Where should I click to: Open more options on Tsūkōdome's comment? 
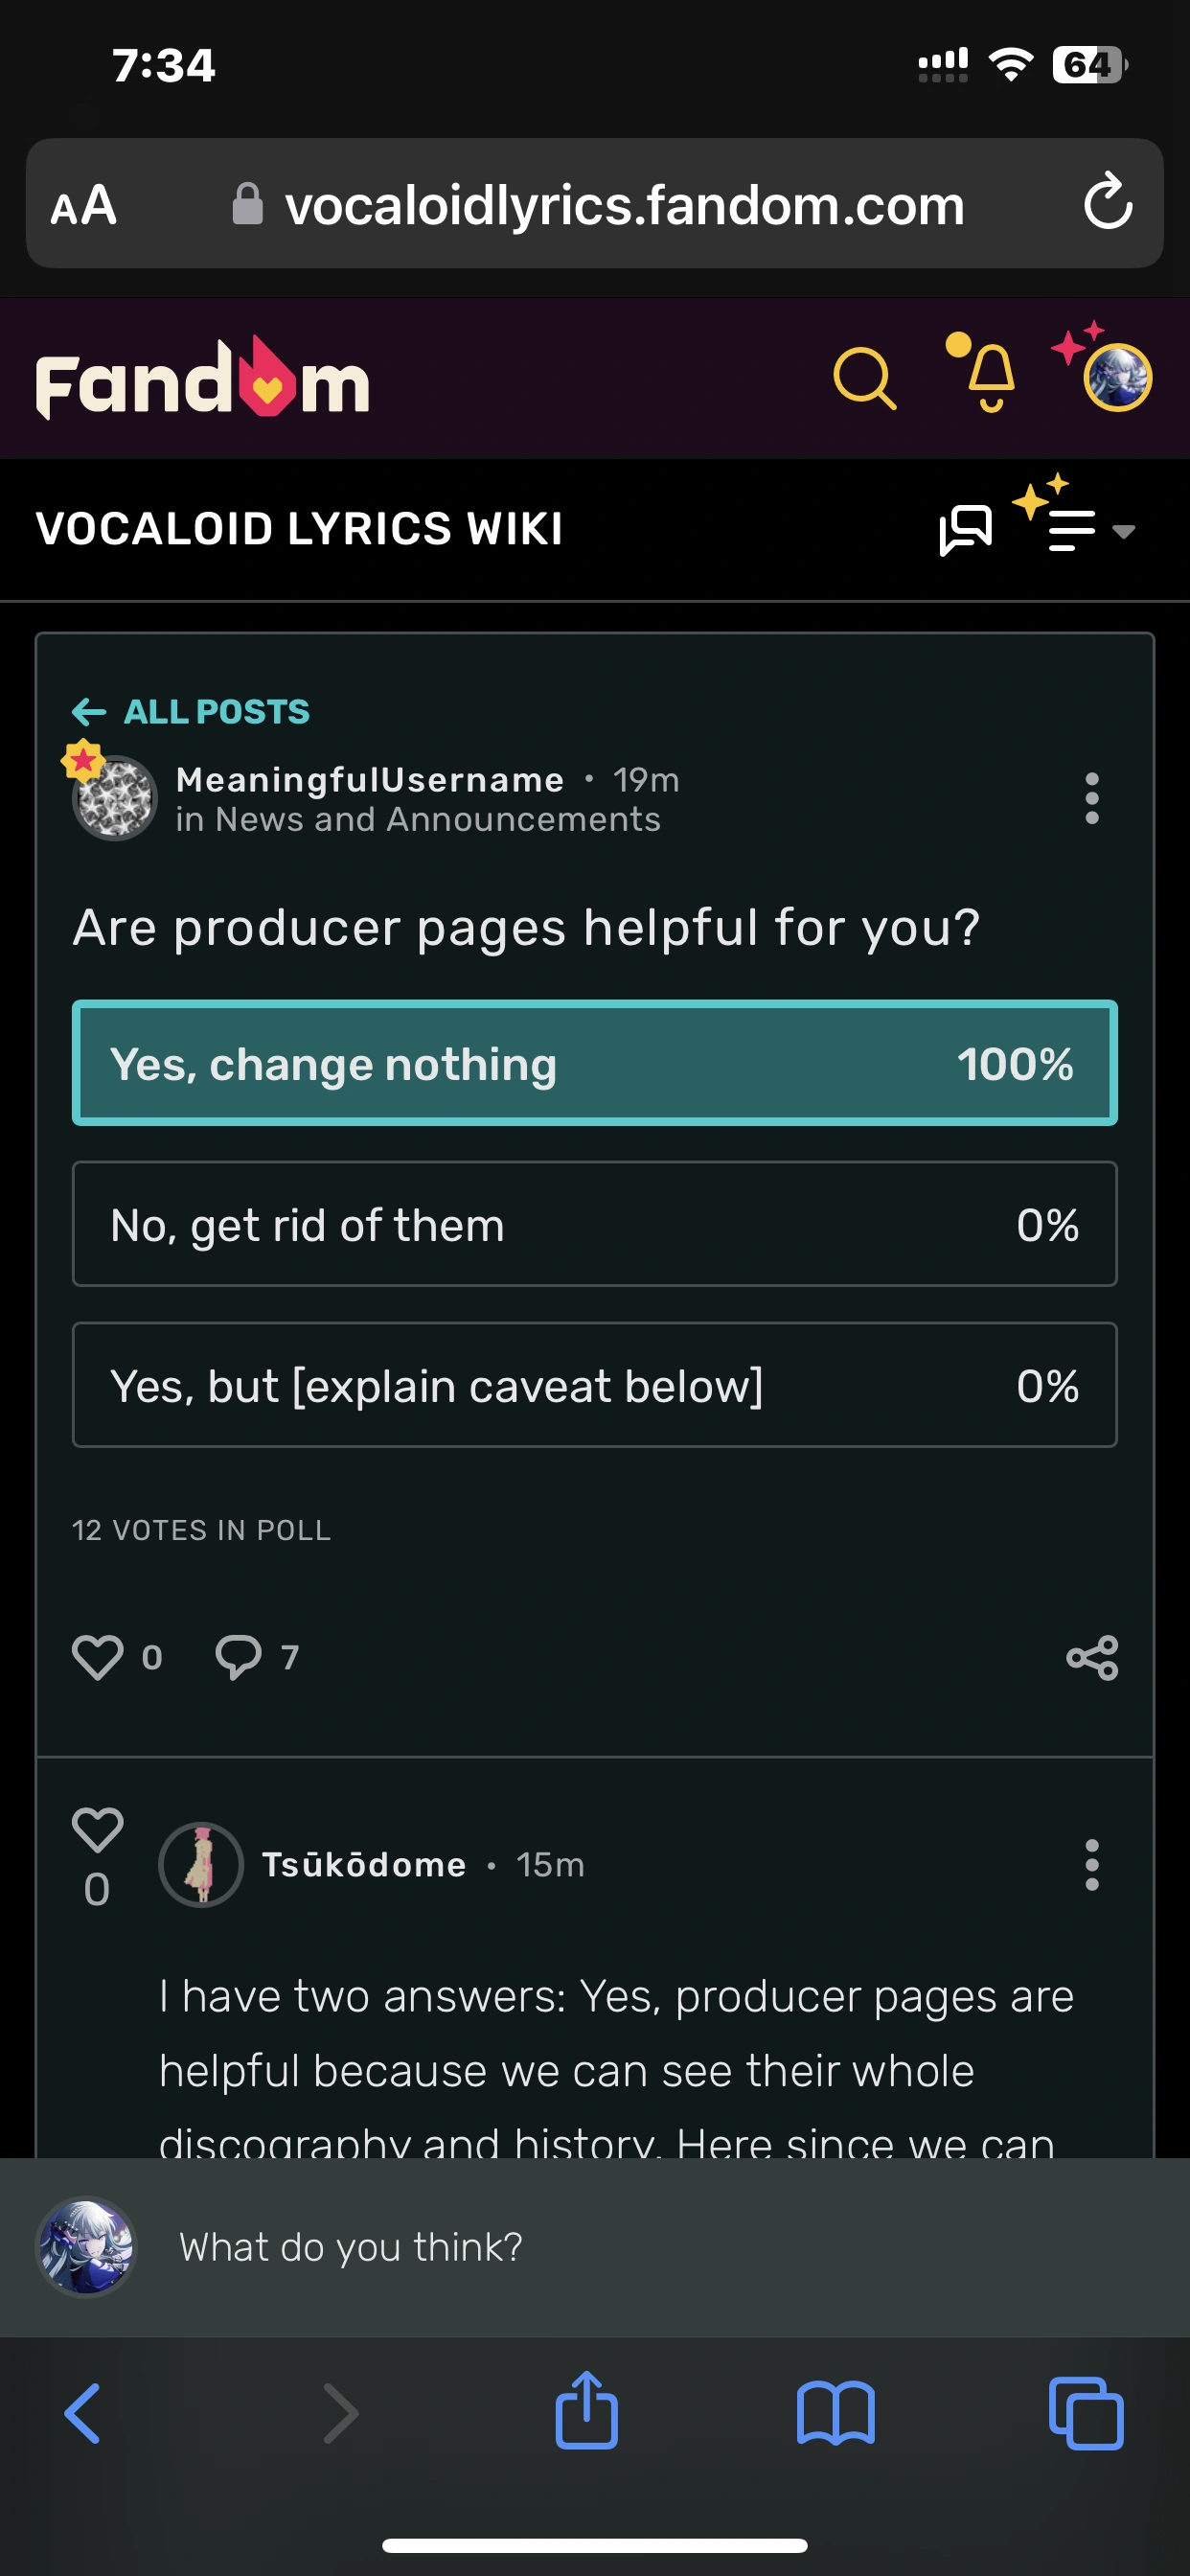point(1092,1865)
